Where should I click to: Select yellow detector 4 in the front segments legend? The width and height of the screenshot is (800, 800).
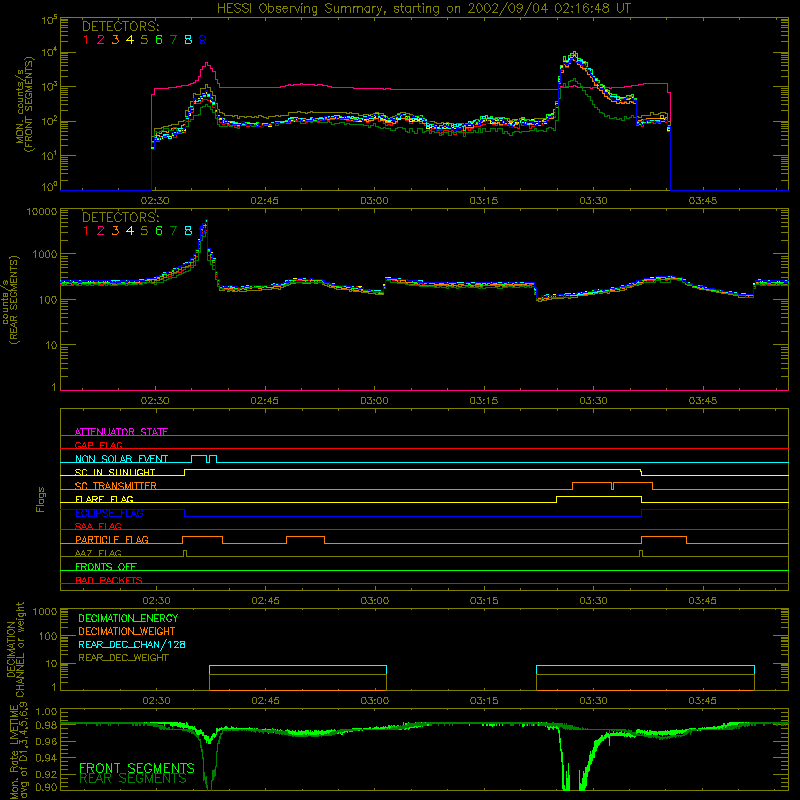click(130, 40)
